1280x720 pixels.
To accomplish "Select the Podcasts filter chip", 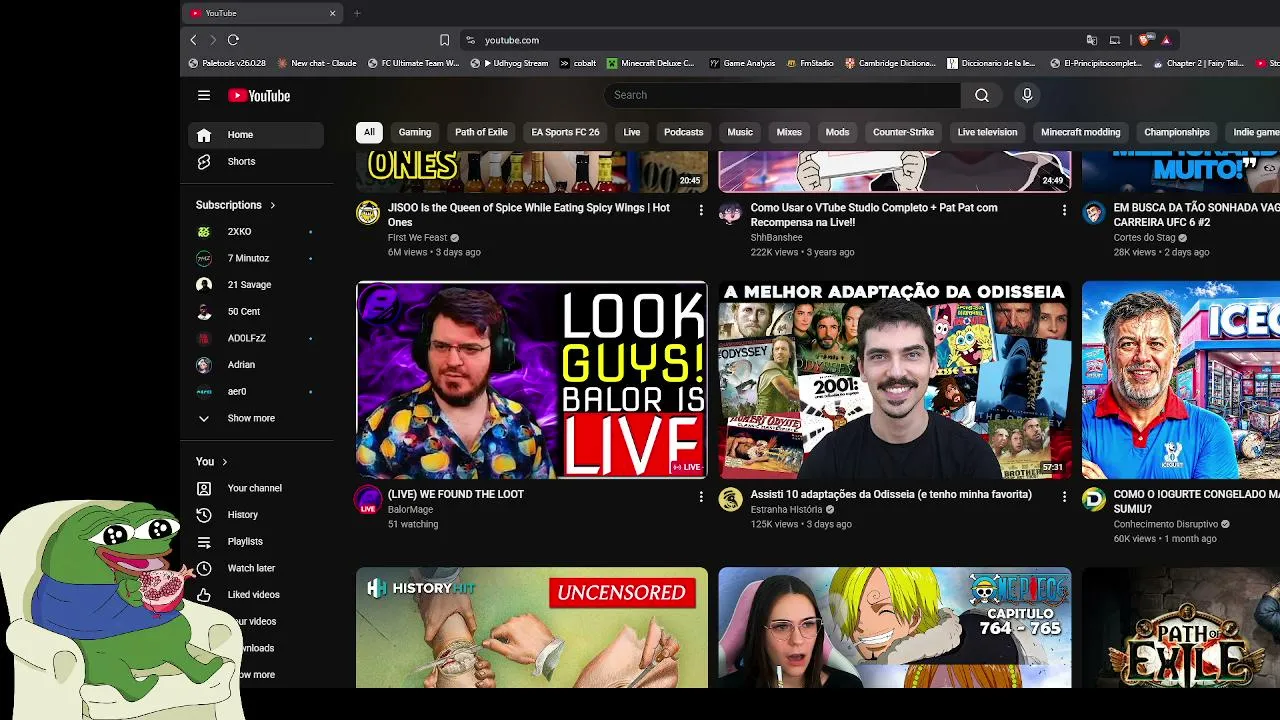I will point(684,132).
